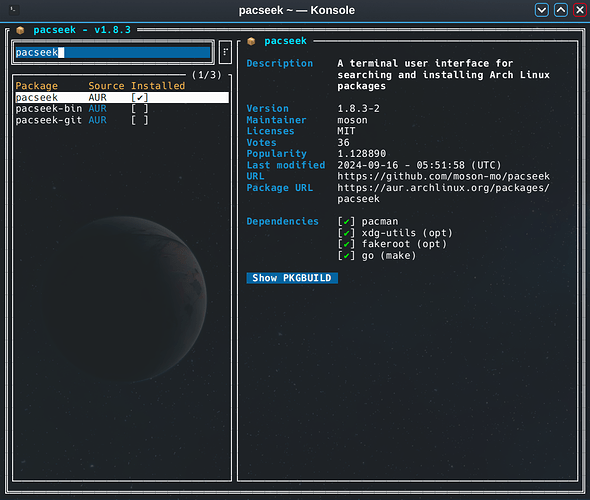Toggle installed checkbox for pacseek-git
This screenshot has width=590, height=500.
click(x=140, y=120)
